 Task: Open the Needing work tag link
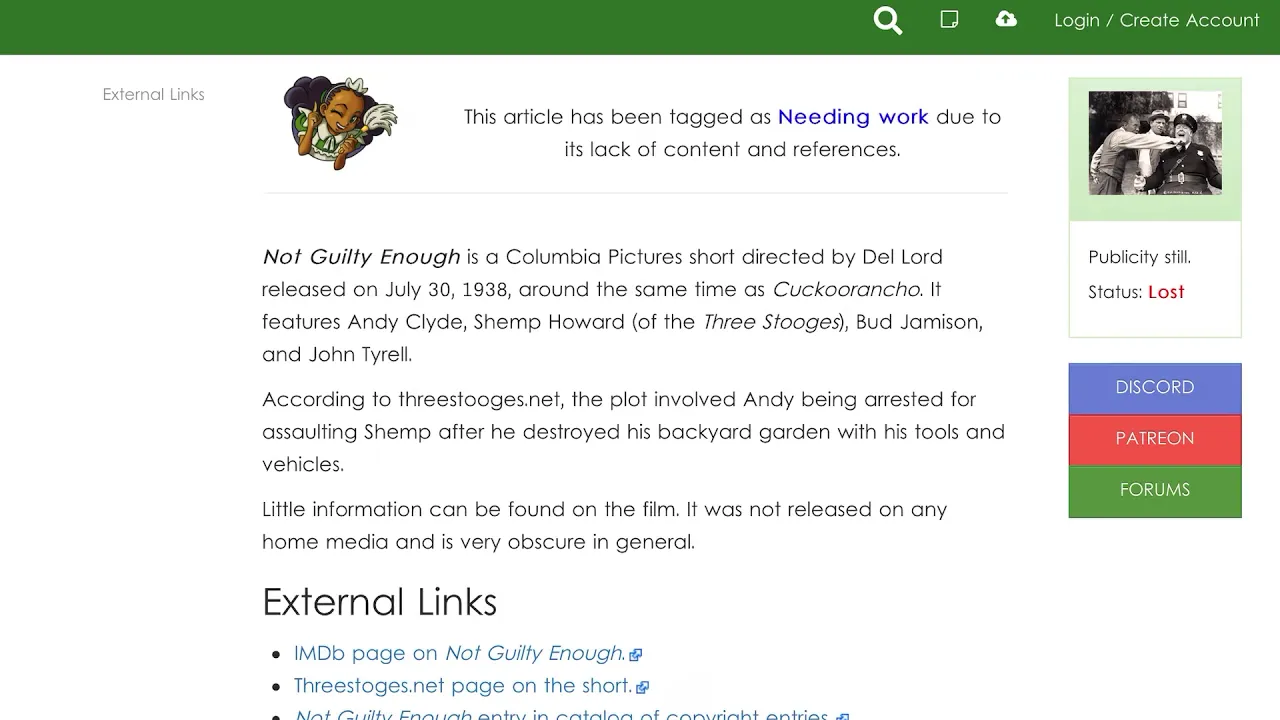pos(853,117)
